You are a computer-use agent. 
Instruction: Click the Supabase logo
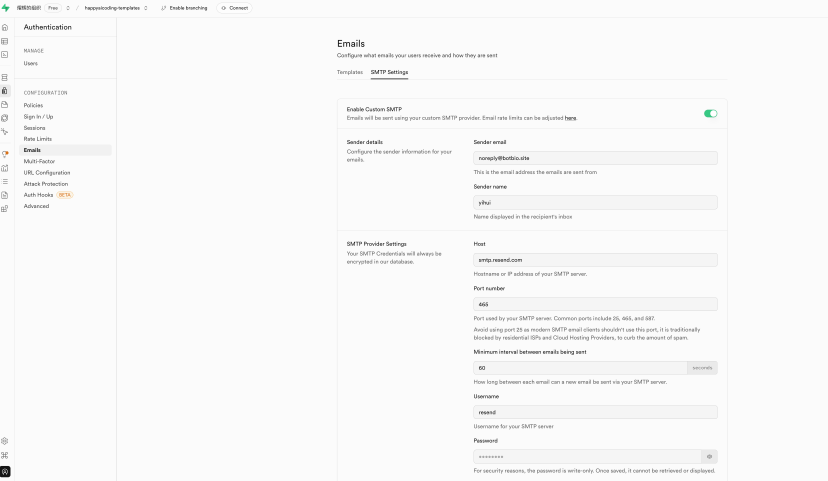coord(6,8)
